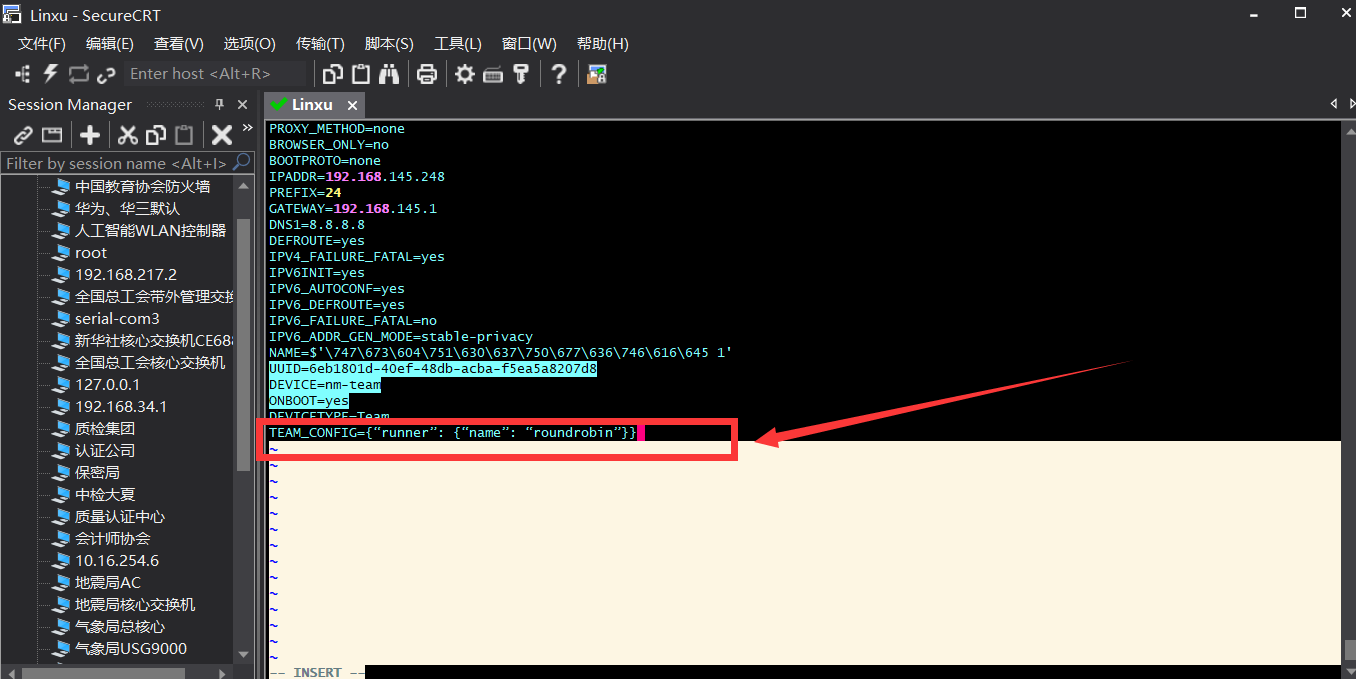Open the 编辑(E) menu

click(x=110, y=44)
